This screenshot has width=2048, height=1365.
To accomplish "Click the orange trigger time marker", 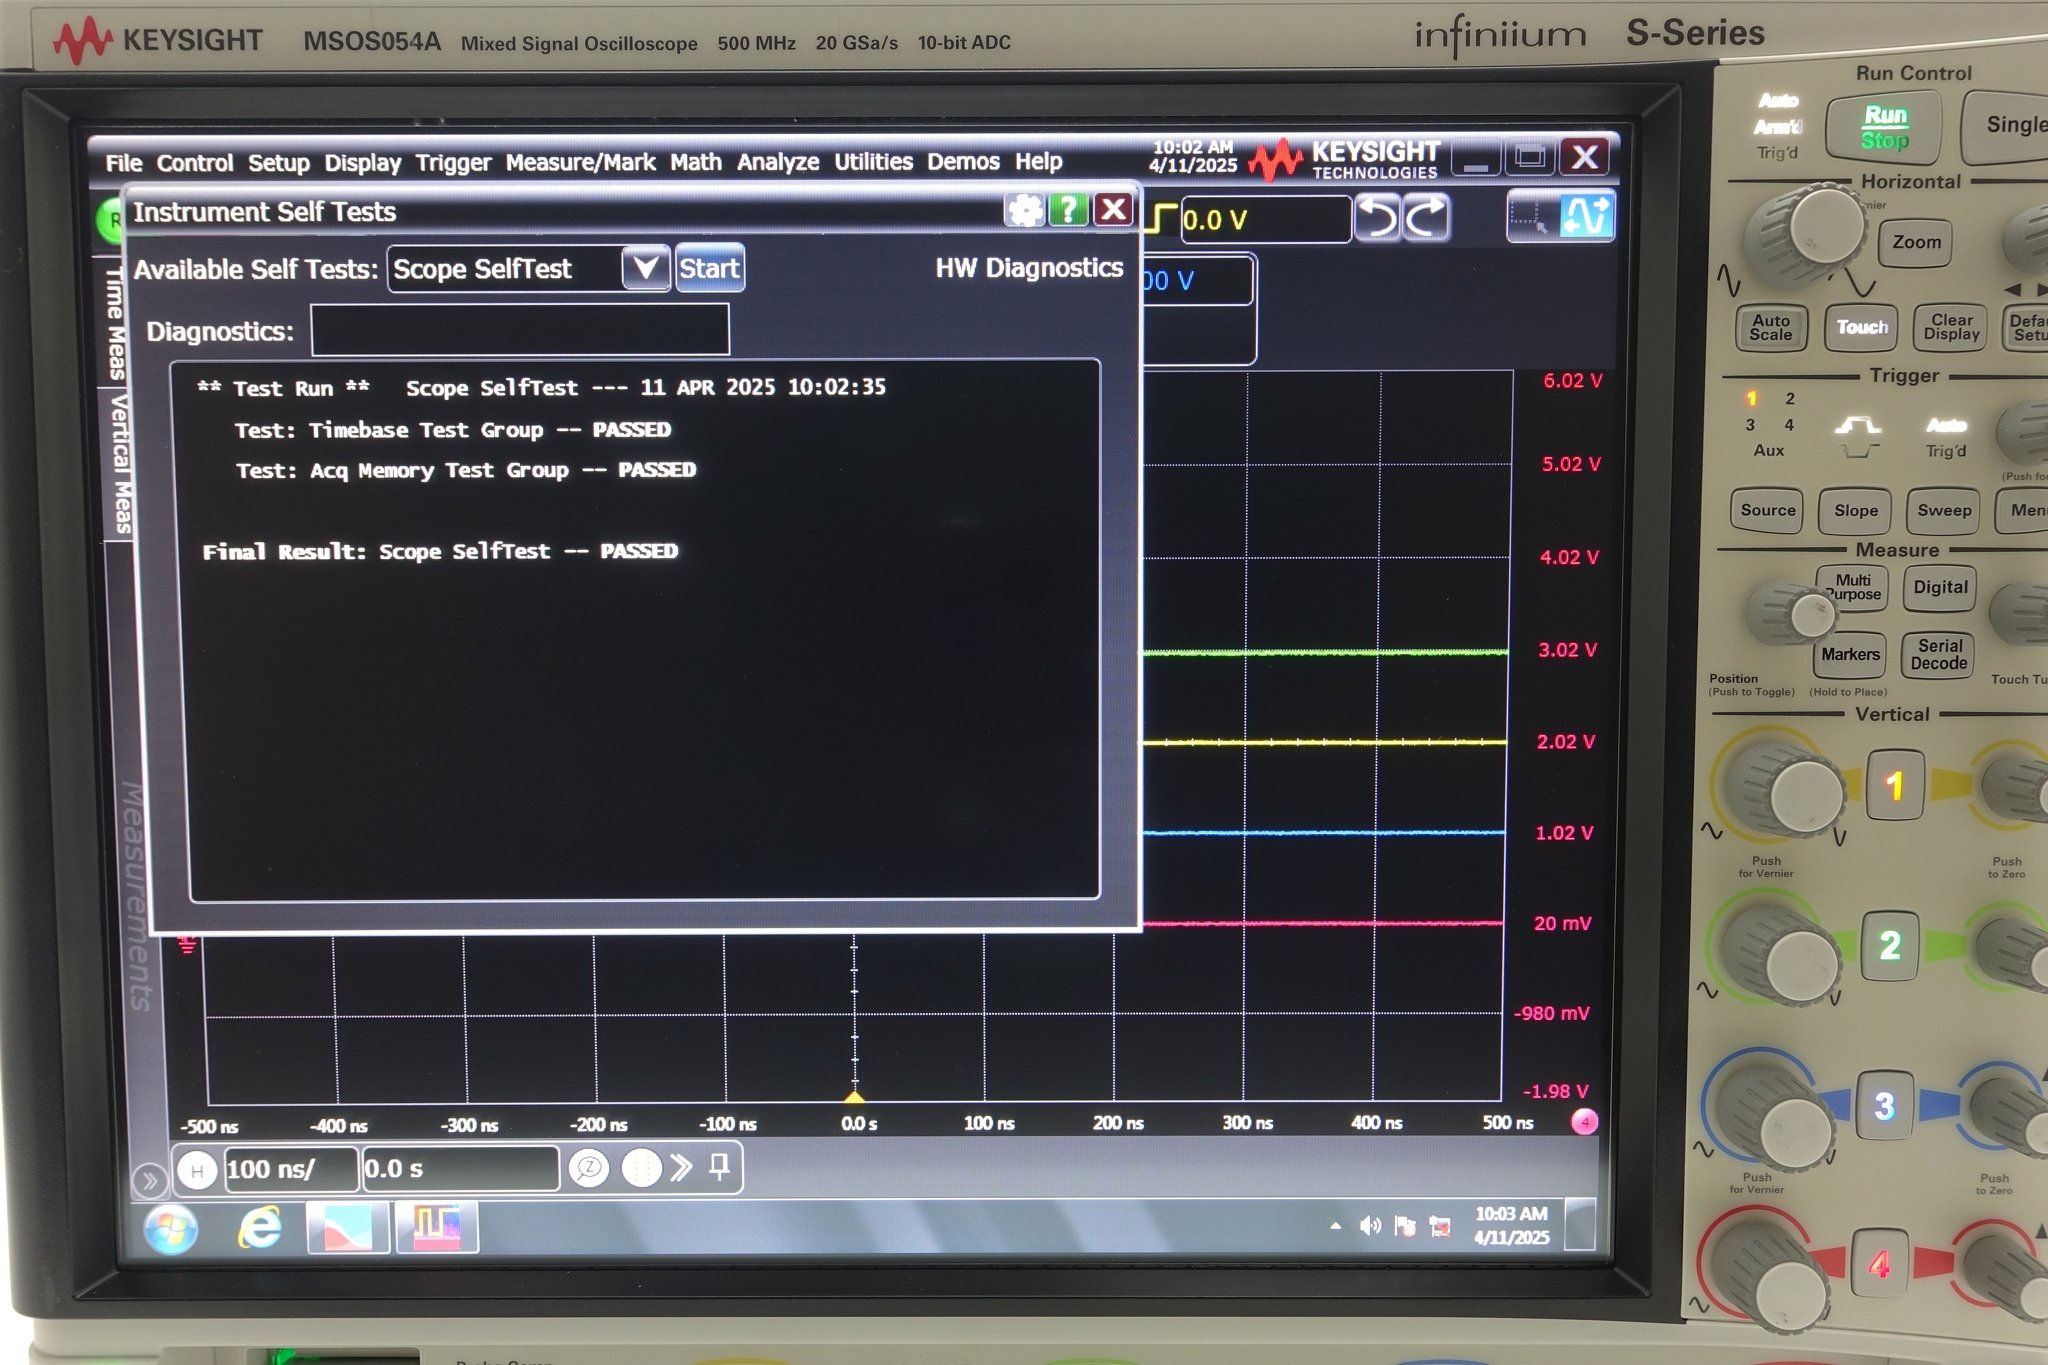I will click(x=854, y=1096).
